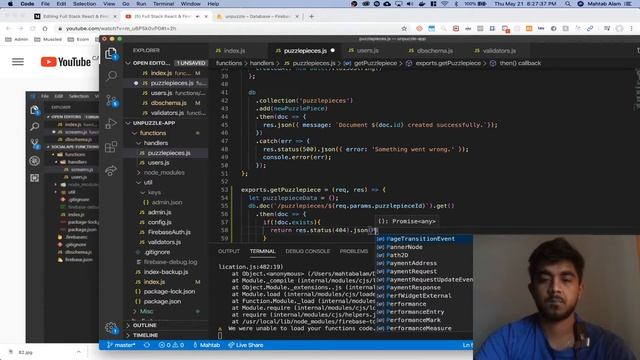Expand the TIMELINE section
Image resolution: width=640 pixels, height=360 pixels.
128,335
